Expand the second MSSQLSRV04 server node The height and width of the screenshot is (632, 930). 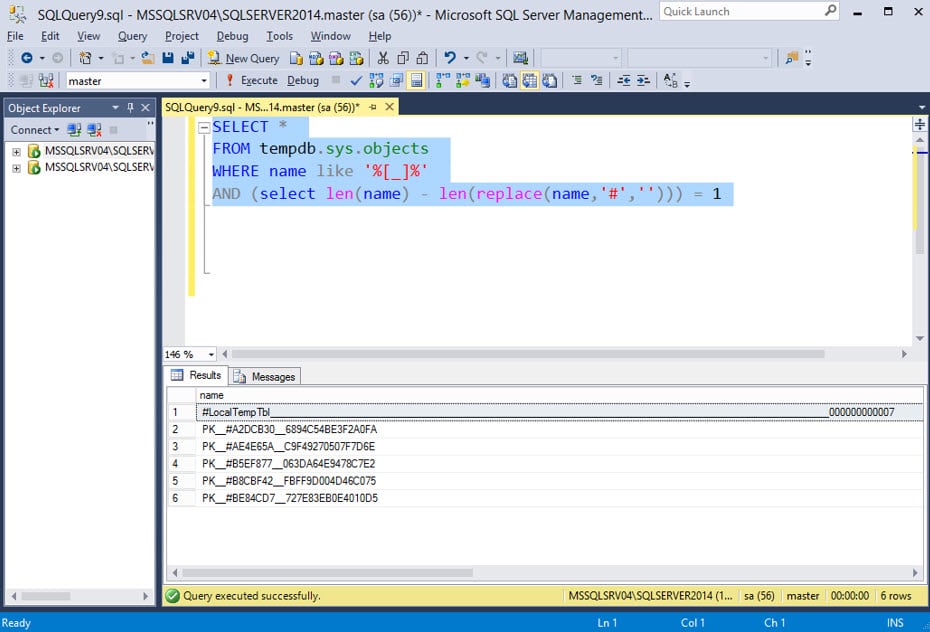click(17, 168)
